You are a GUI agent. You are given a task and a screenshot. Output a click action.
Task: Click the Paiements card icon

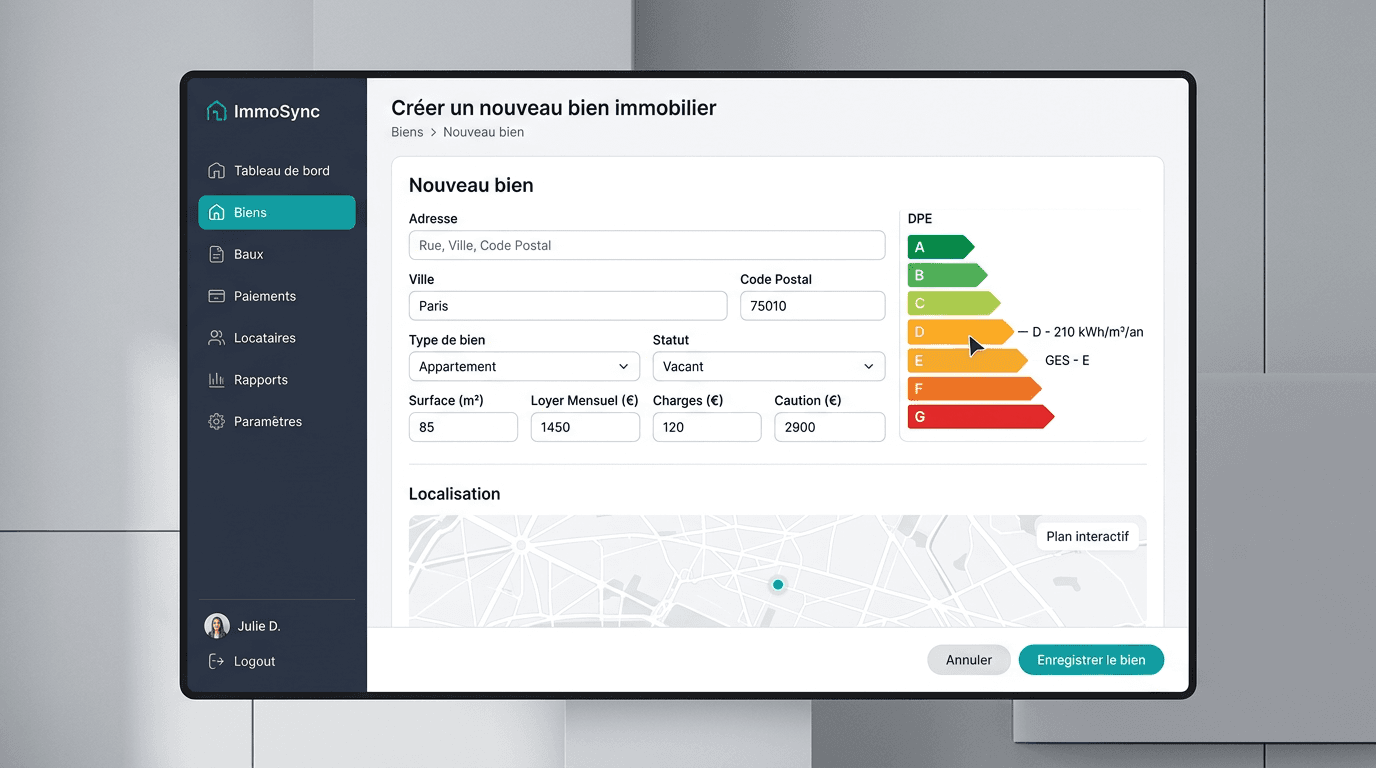tap(216, 296)
